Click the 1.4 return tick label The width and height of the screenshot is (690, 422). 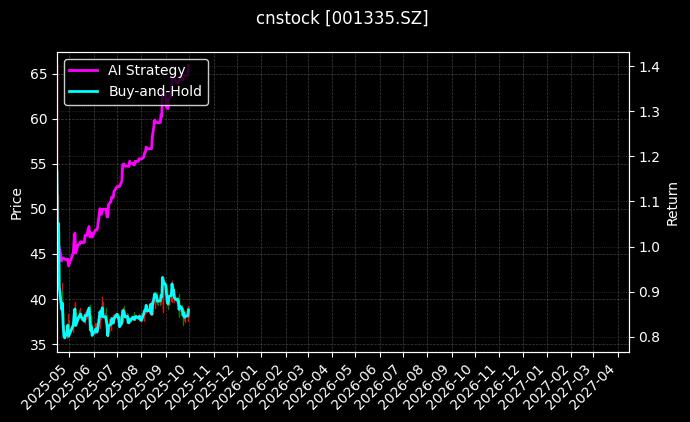(x=649, y=67)
